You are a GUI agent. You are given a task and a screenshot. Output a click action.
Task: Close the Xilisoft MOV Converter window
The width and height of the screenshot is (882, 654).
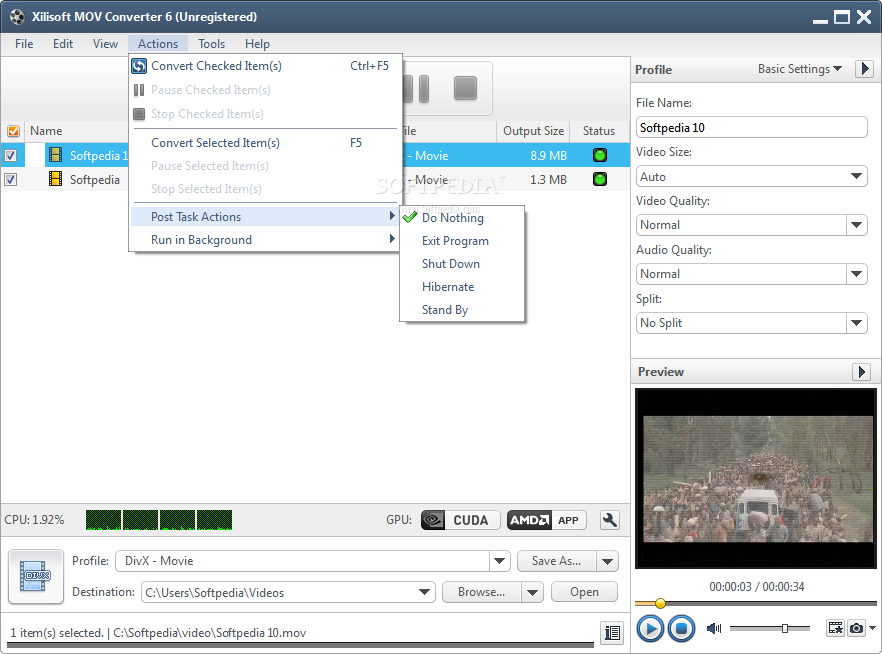click(864, 17)
